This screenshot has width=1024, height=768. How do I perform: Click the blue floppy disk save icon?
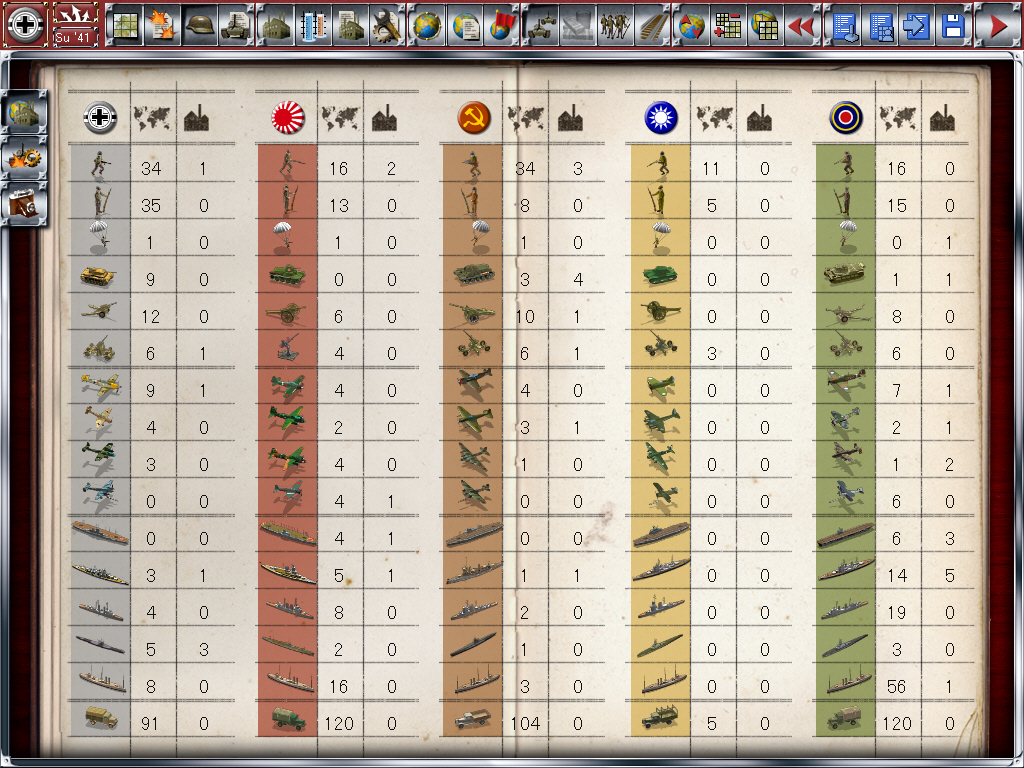point(953,25)
